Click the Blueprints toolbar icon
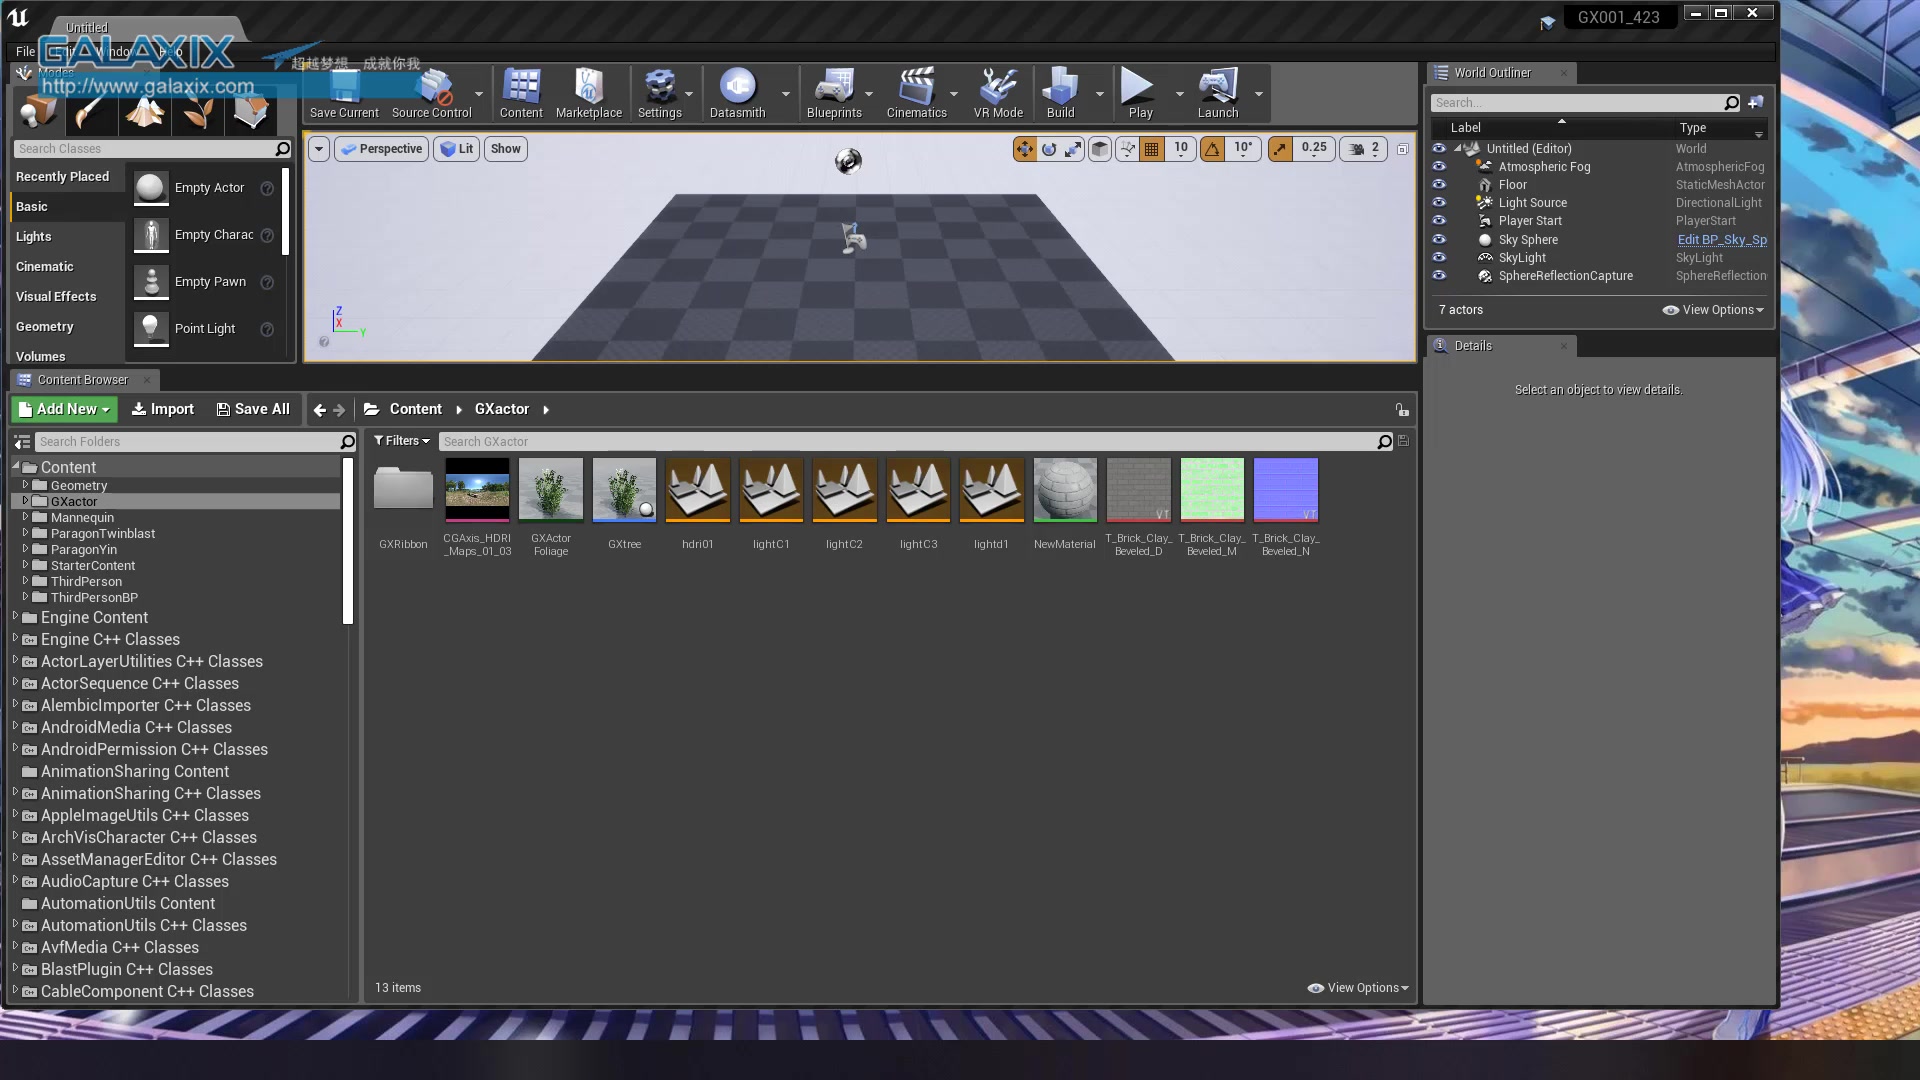 click(x=833, y=93)
